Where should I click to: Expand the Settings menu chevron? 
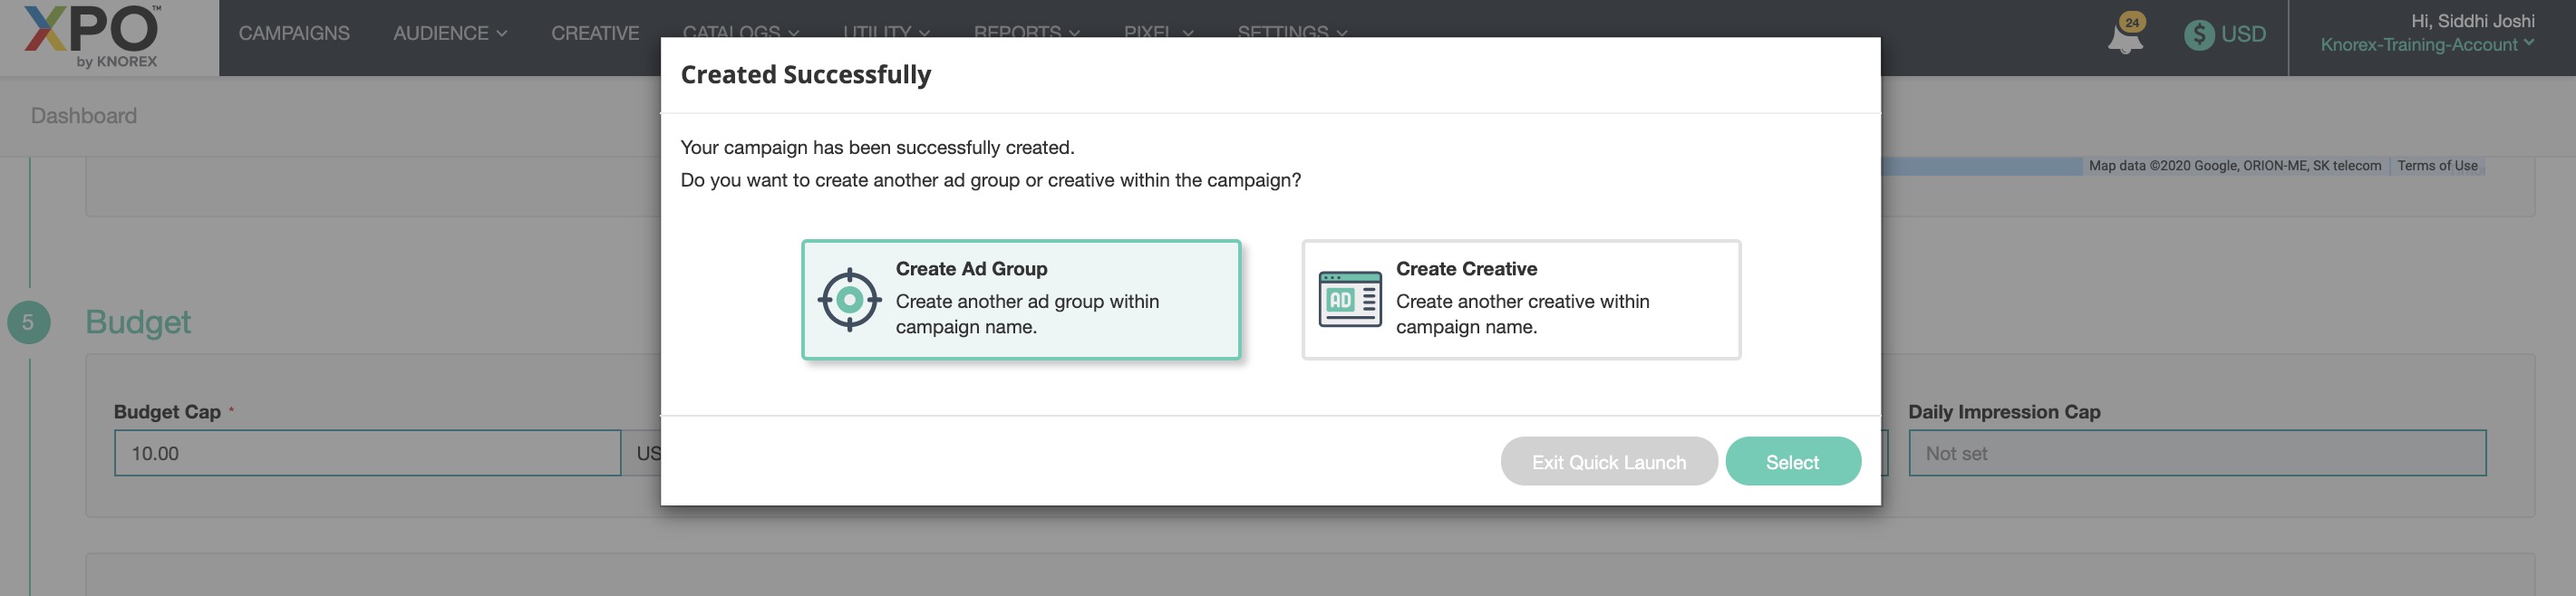[1342, 33]
